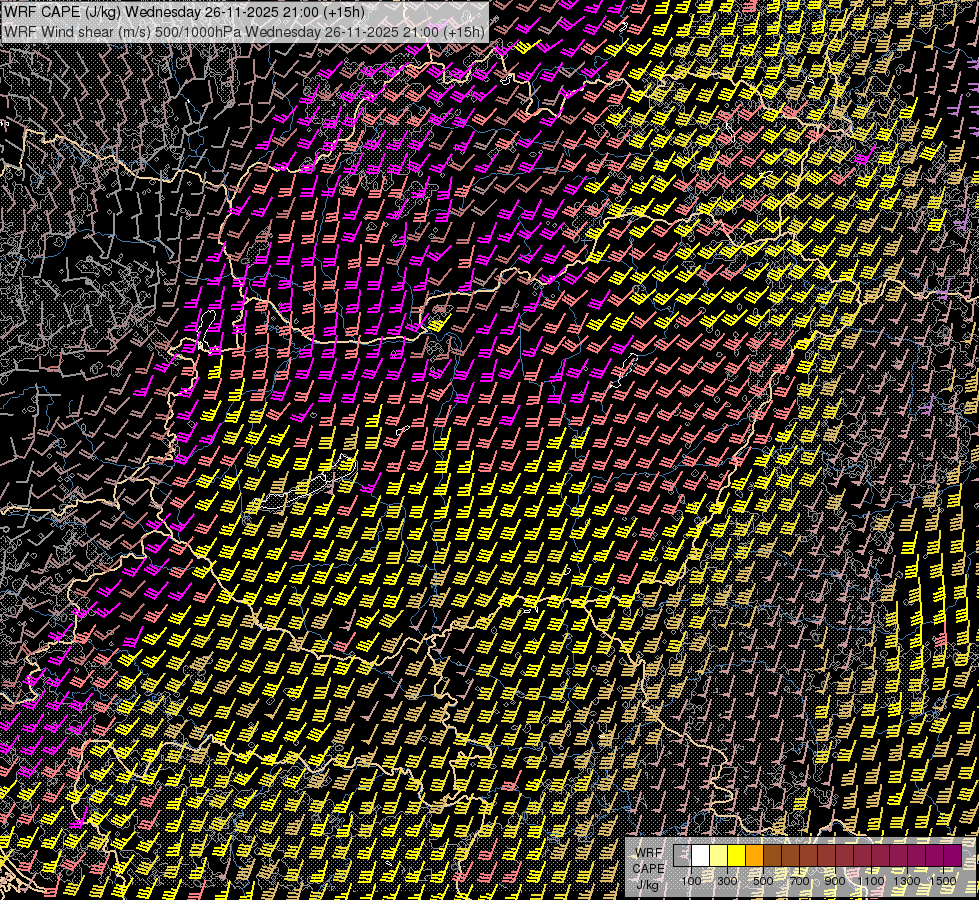The width and height of the screenshot is (979, 900).
Task: Click the 1500 legend label
Action: coord(943,881)
